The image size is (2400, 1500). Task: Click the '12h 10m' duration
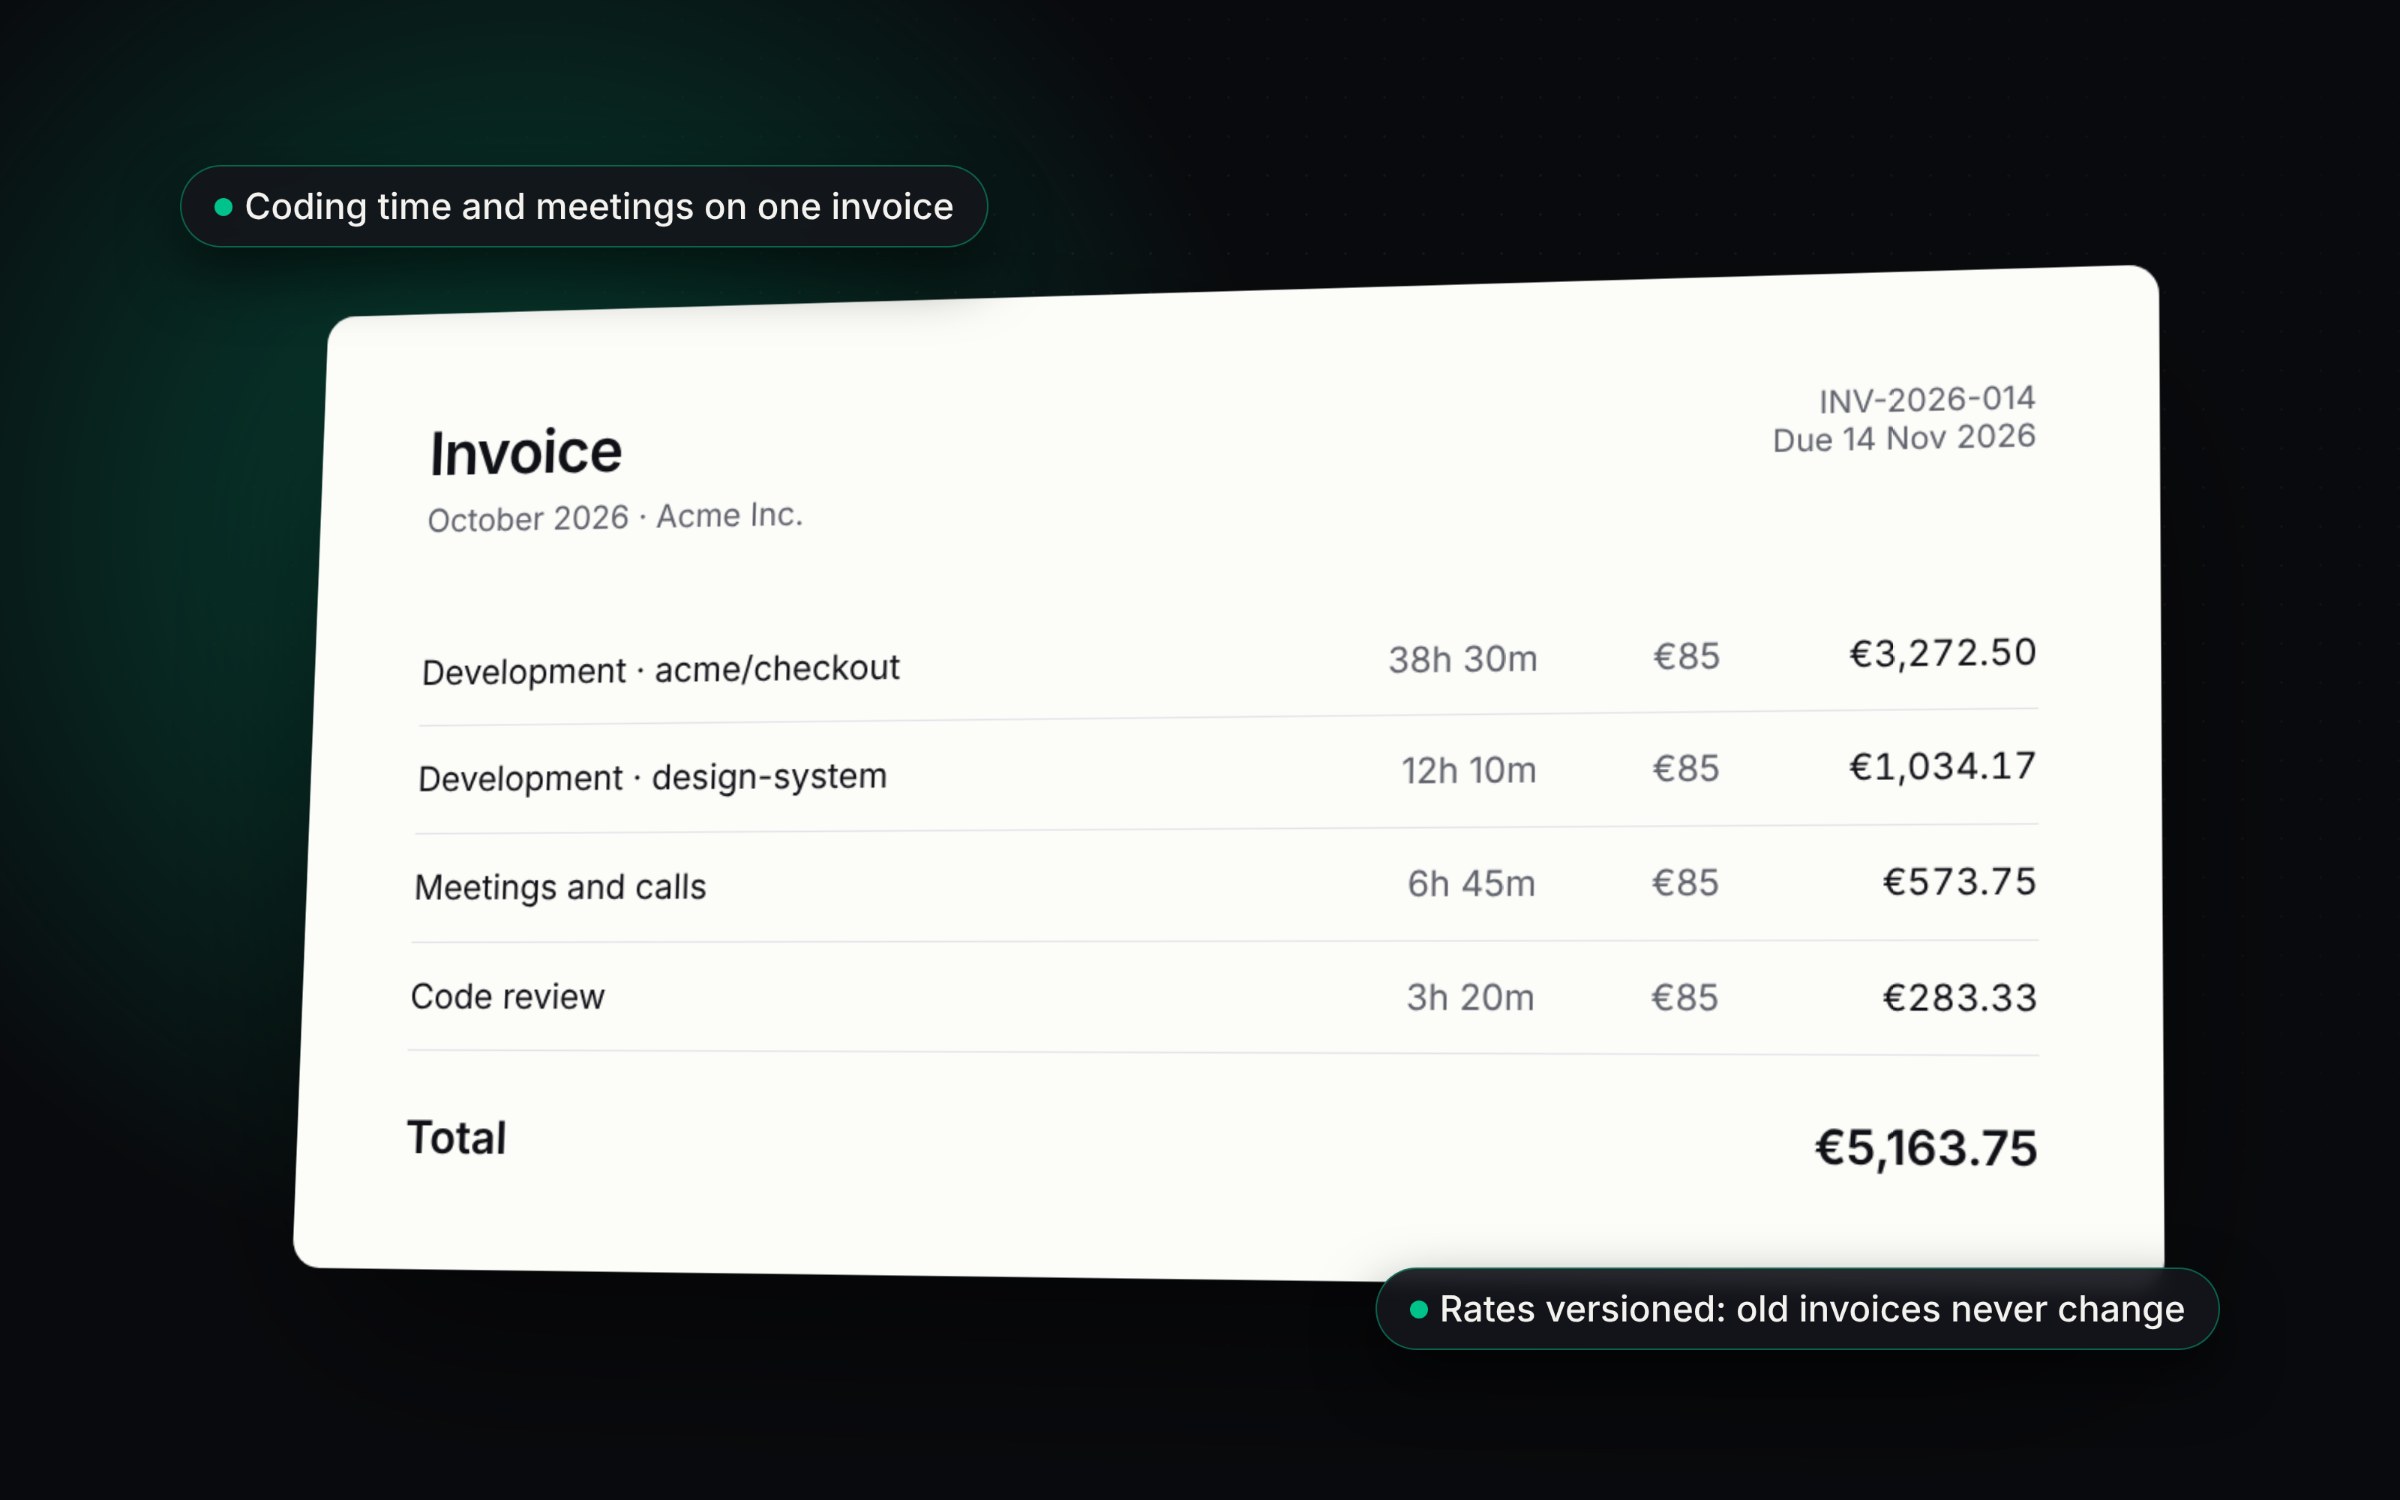click(1469, 770)
